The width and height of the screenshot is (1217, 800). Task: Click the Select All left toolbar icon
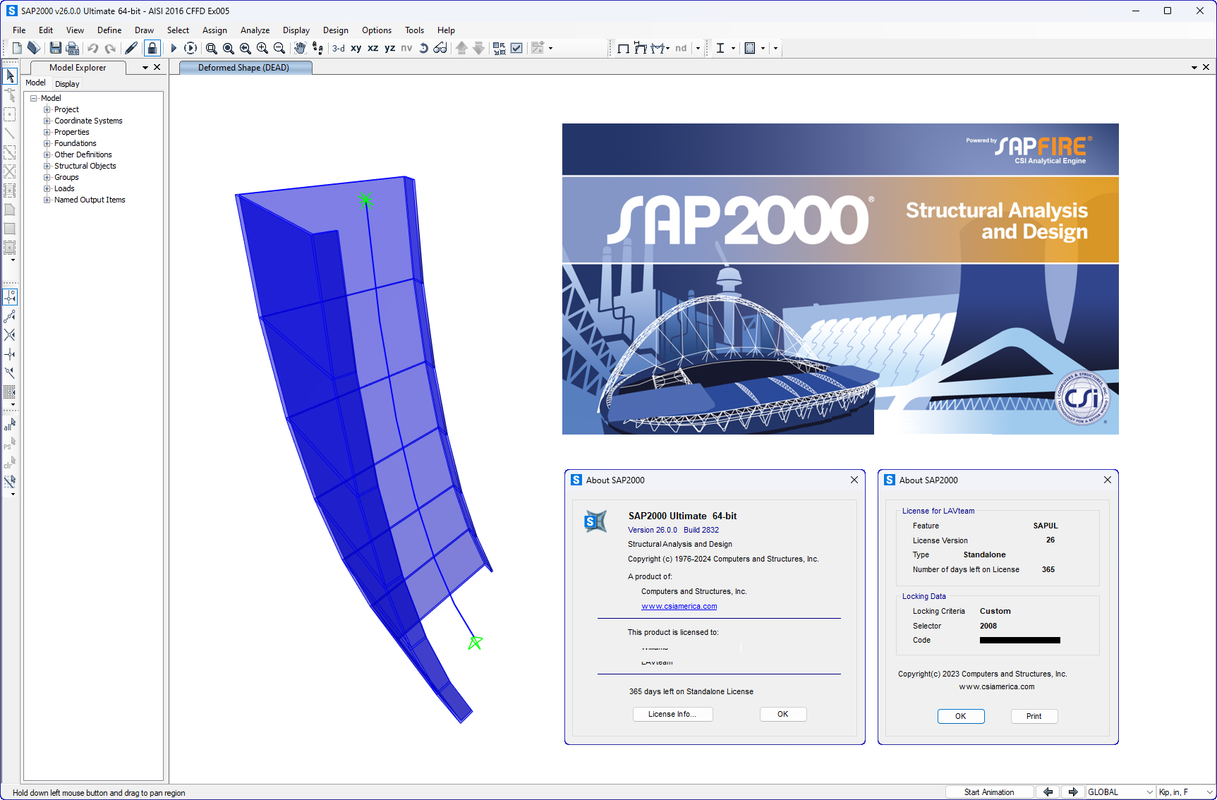(x=10, y=425)
